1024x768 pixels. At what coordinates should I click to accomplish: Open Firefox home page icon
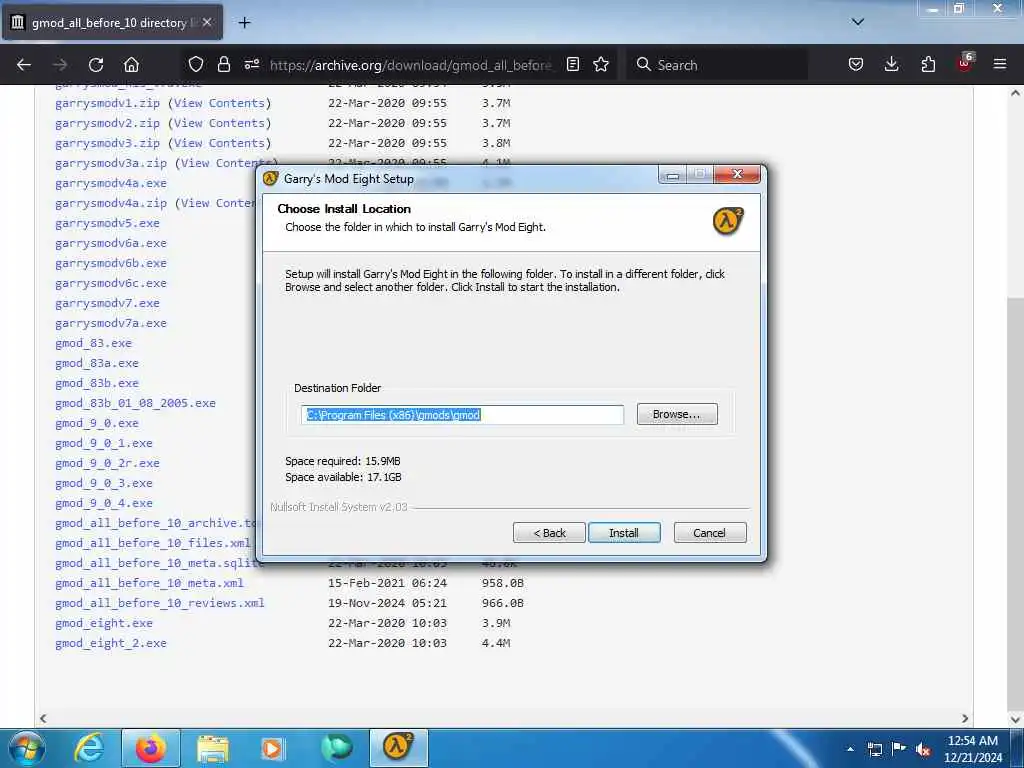(131, 65)
